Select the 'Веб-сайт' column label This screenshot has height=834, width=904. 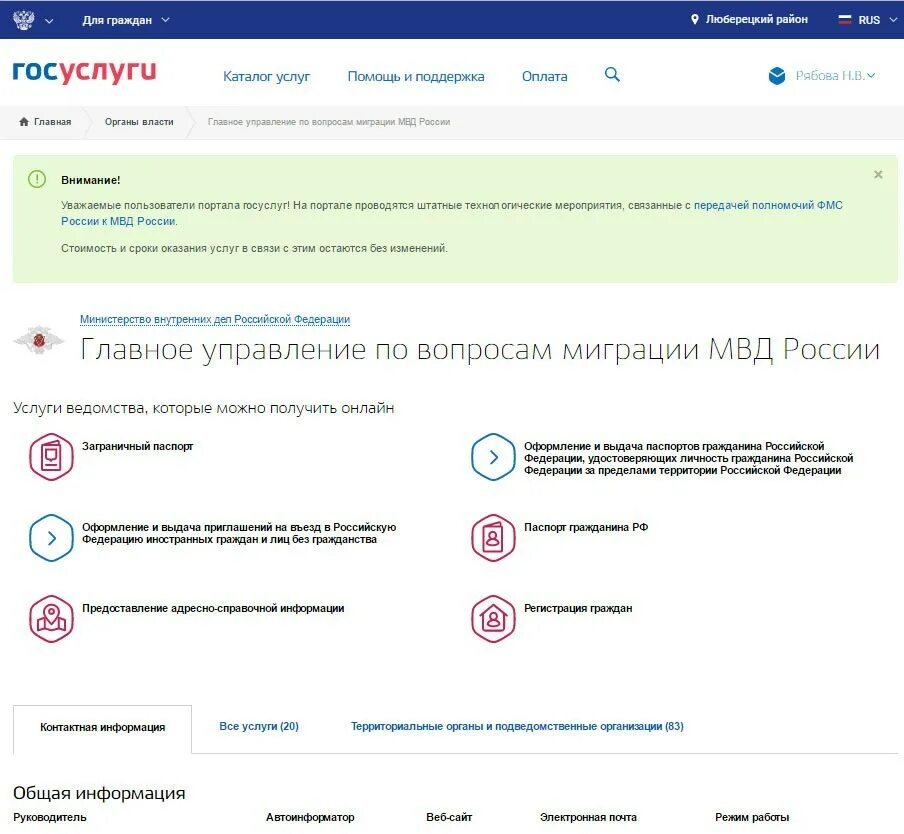[449, 817]
